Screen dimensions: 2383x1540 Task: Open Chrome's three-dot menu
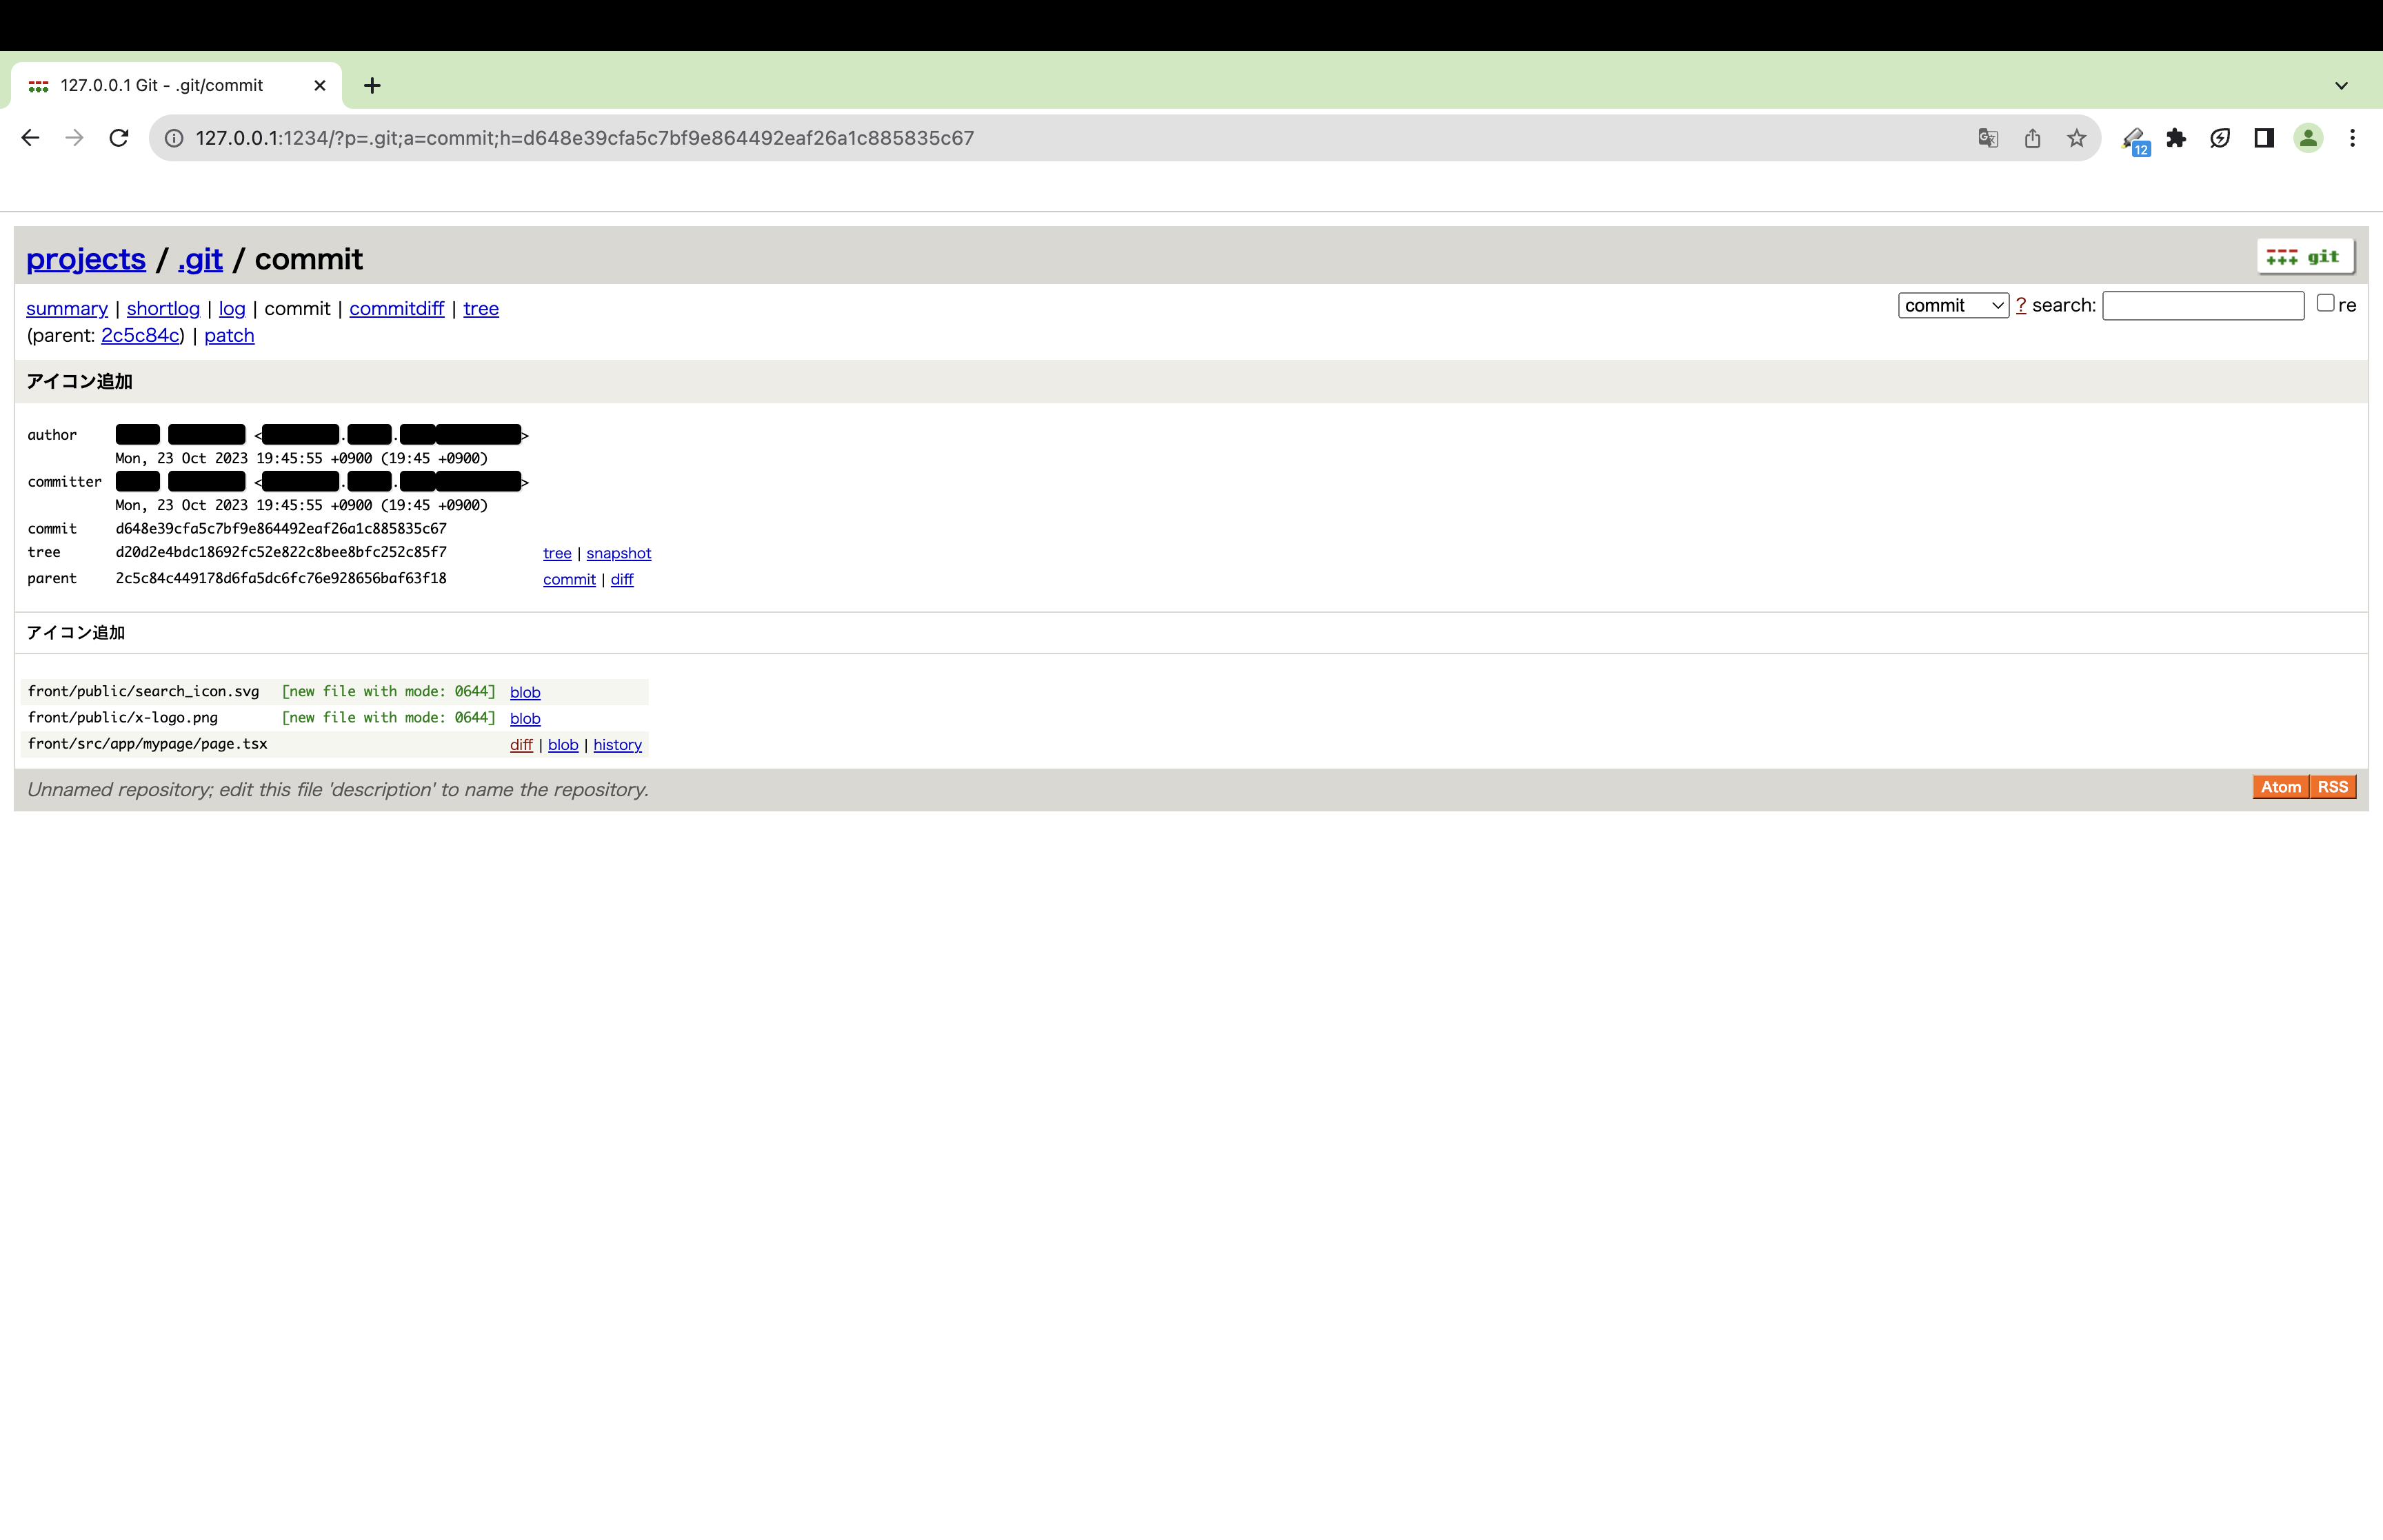point(2353,138)
